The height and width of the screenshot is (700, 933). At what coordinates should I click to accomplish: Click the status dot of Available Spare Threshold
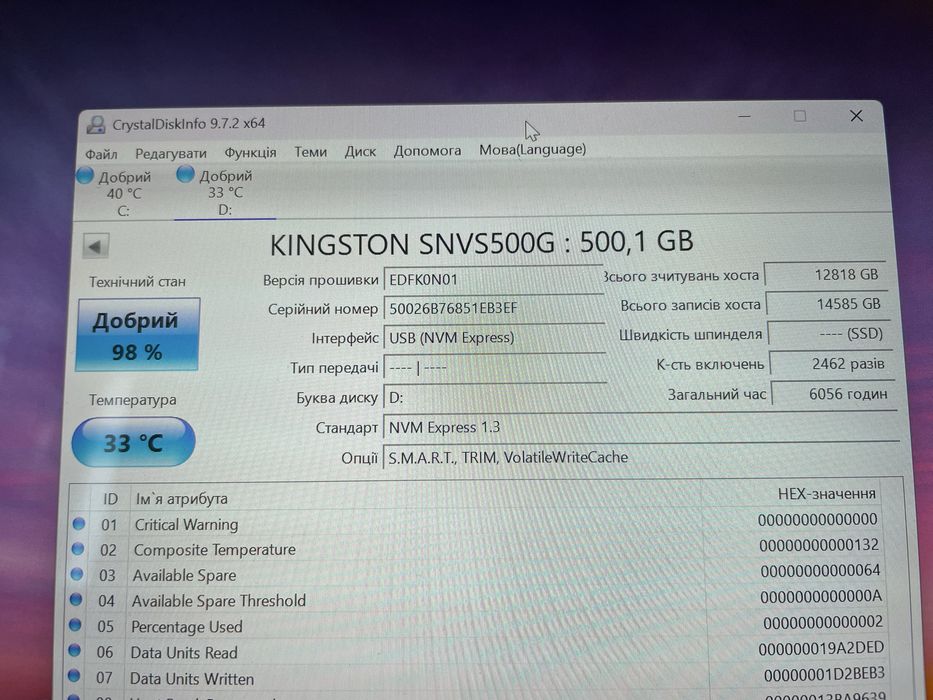(76, 599)
